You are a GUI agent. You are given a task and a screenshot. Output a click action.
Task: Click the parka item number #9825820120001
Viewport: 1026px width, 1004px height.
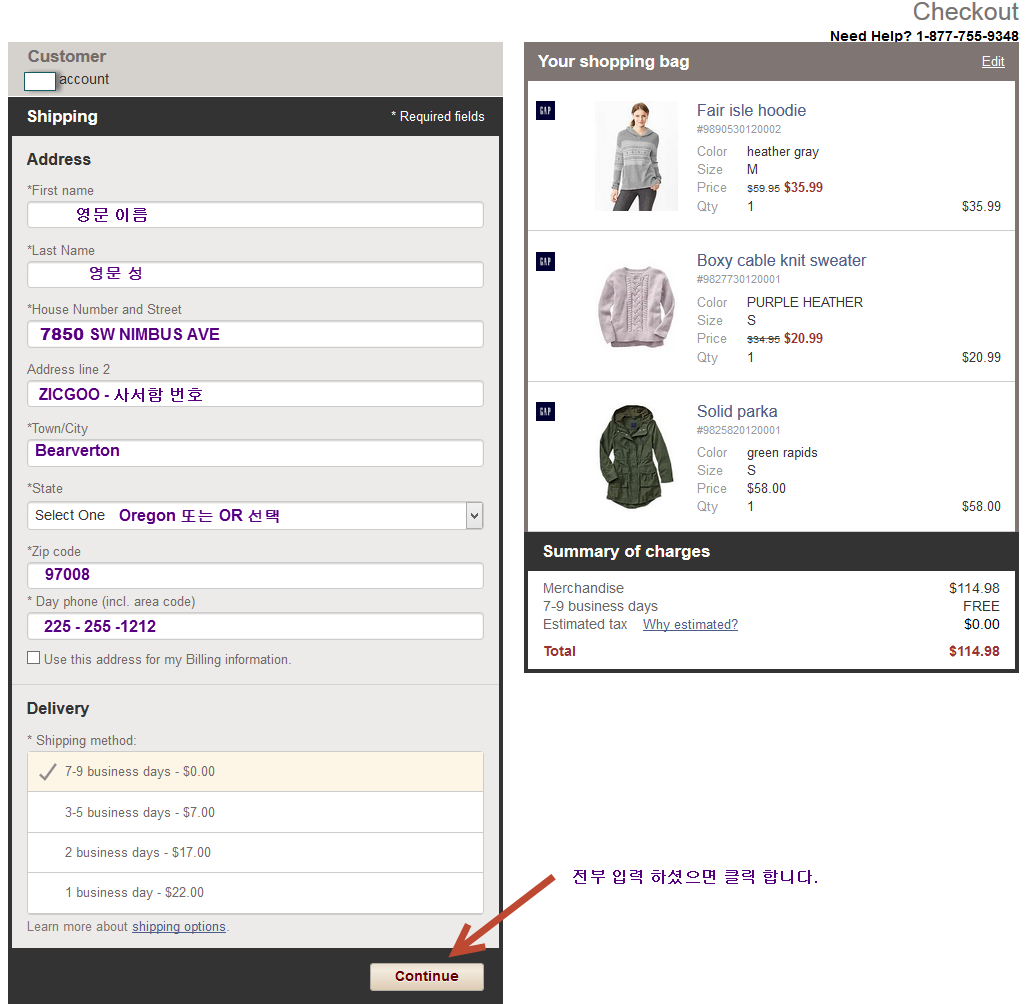pyautogui.click(x=739, y=430)
